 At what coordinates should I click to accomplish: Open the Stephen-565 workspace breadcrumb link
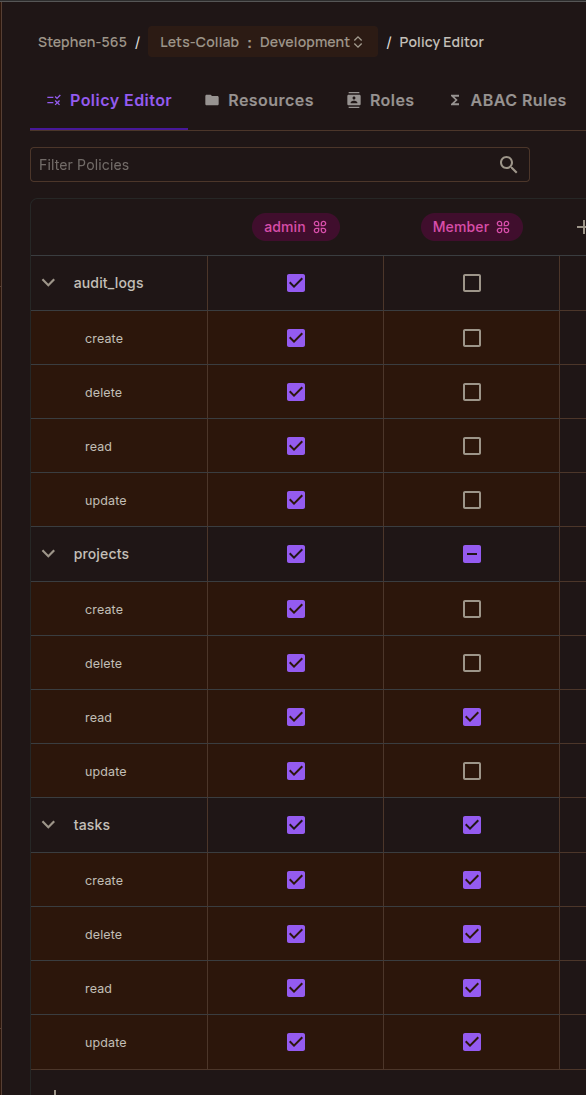click(82, 42)
